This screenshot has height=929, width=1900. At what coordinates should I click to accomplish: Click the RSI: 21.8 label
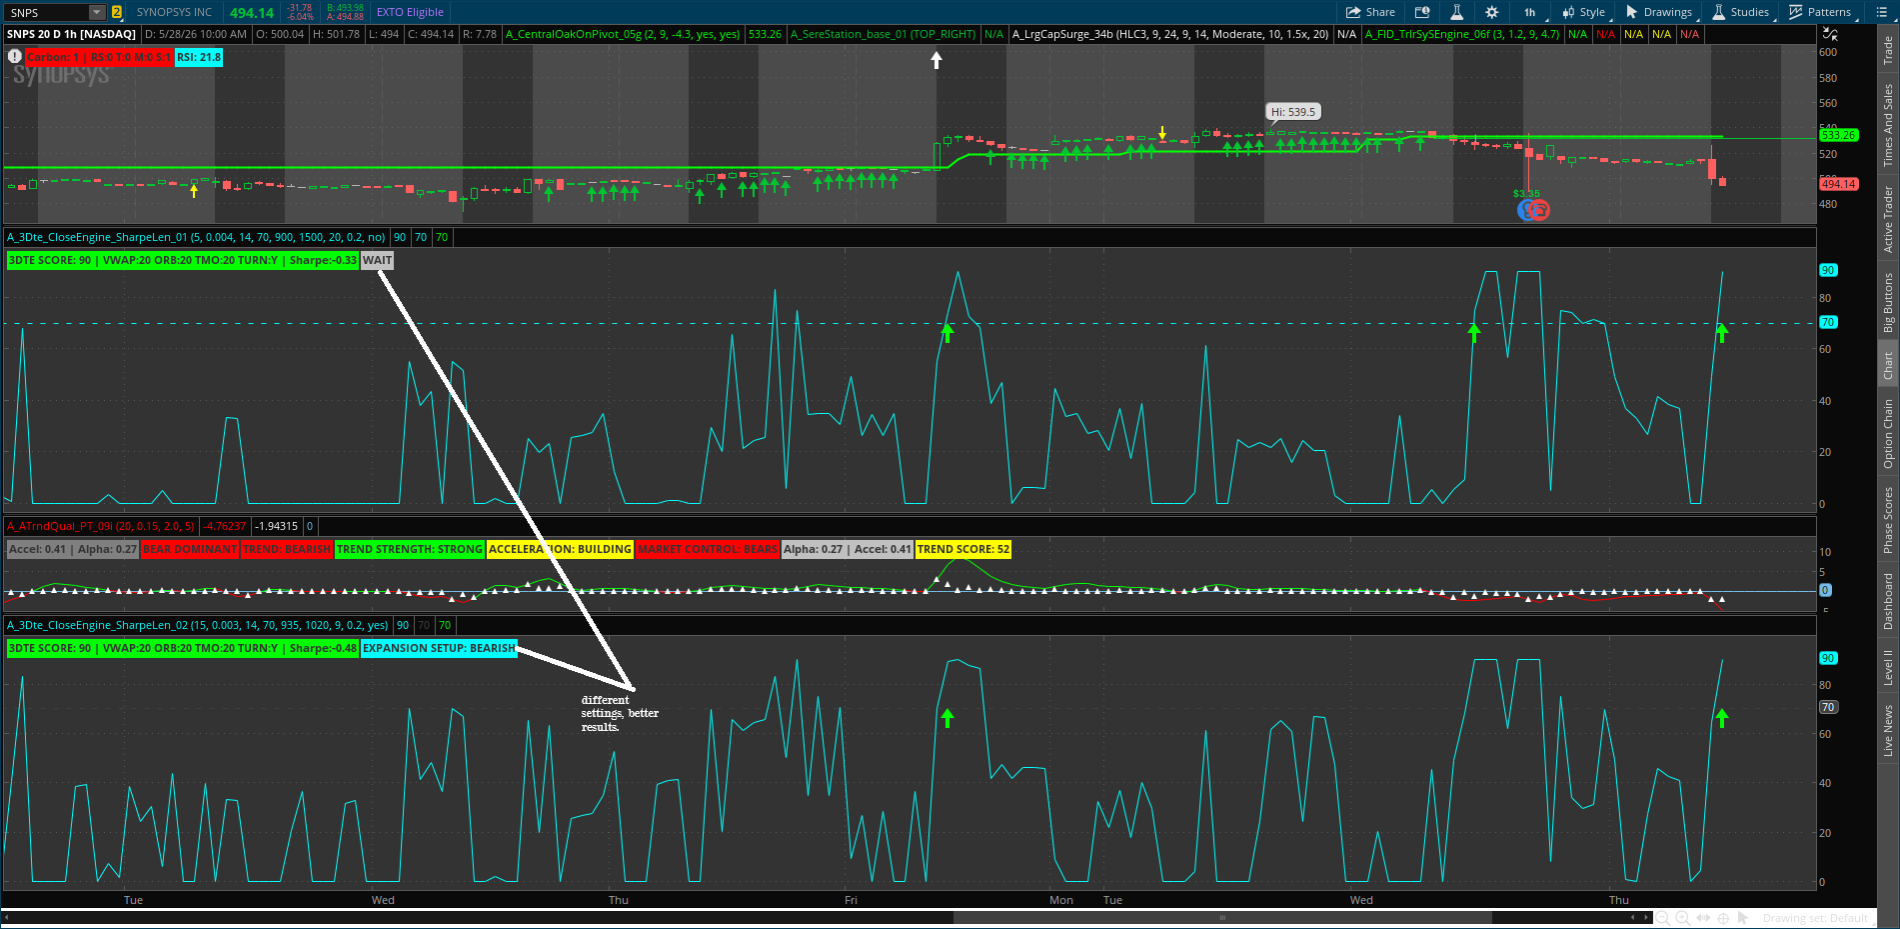click(x=199, y=57)
